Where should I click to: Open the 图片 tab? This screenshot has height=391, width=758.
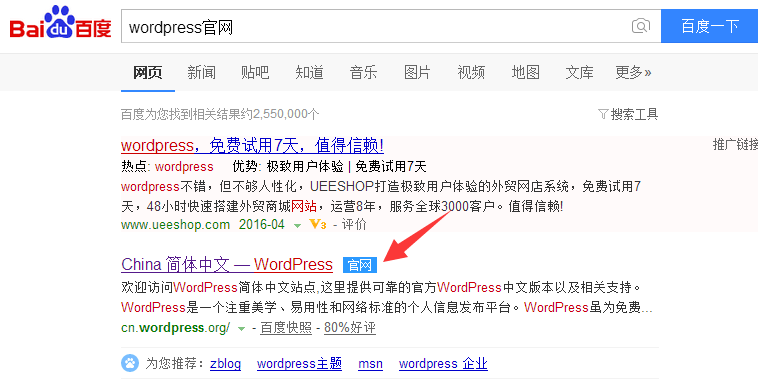click(417, 72)
